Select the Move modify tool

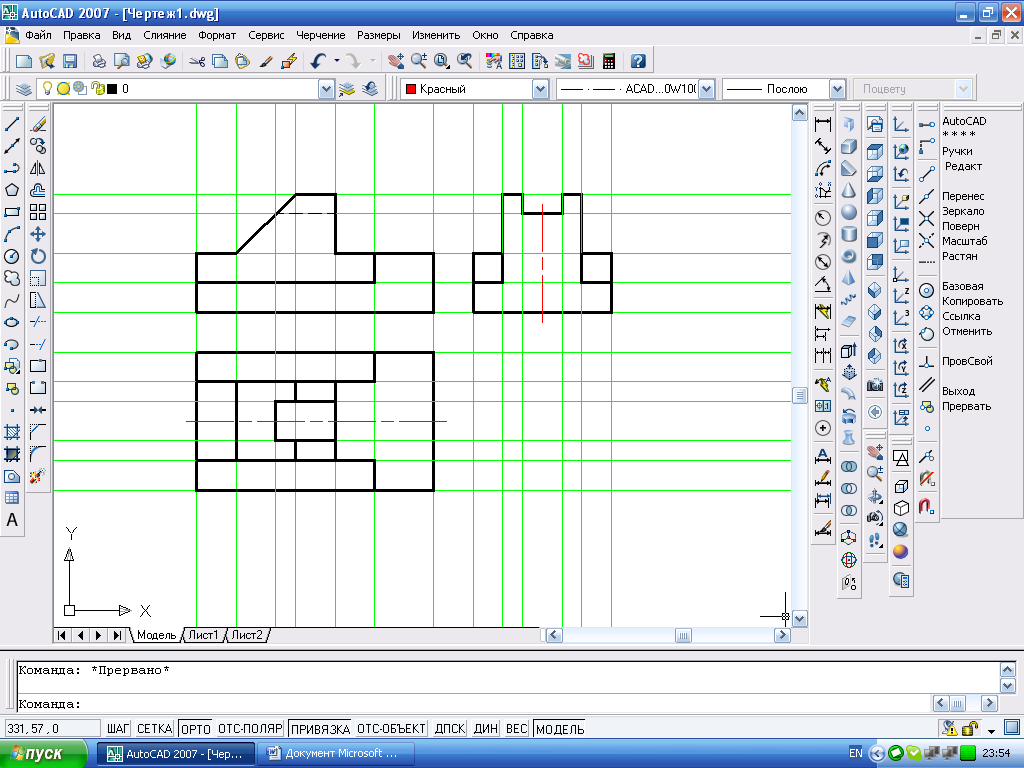click(38, 234)
